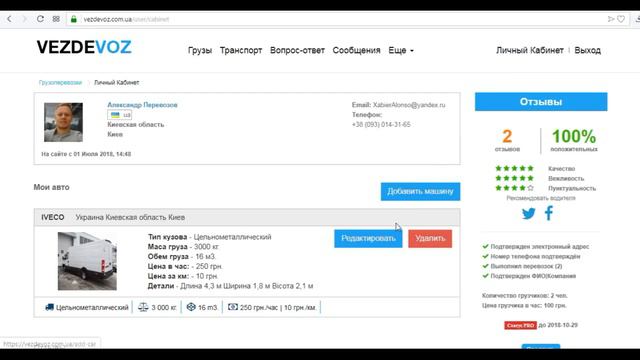Reload the page with the refresh icon
The height and width of the screenshot is (360, 640).
pyautogui.click(x=40, y=19)
